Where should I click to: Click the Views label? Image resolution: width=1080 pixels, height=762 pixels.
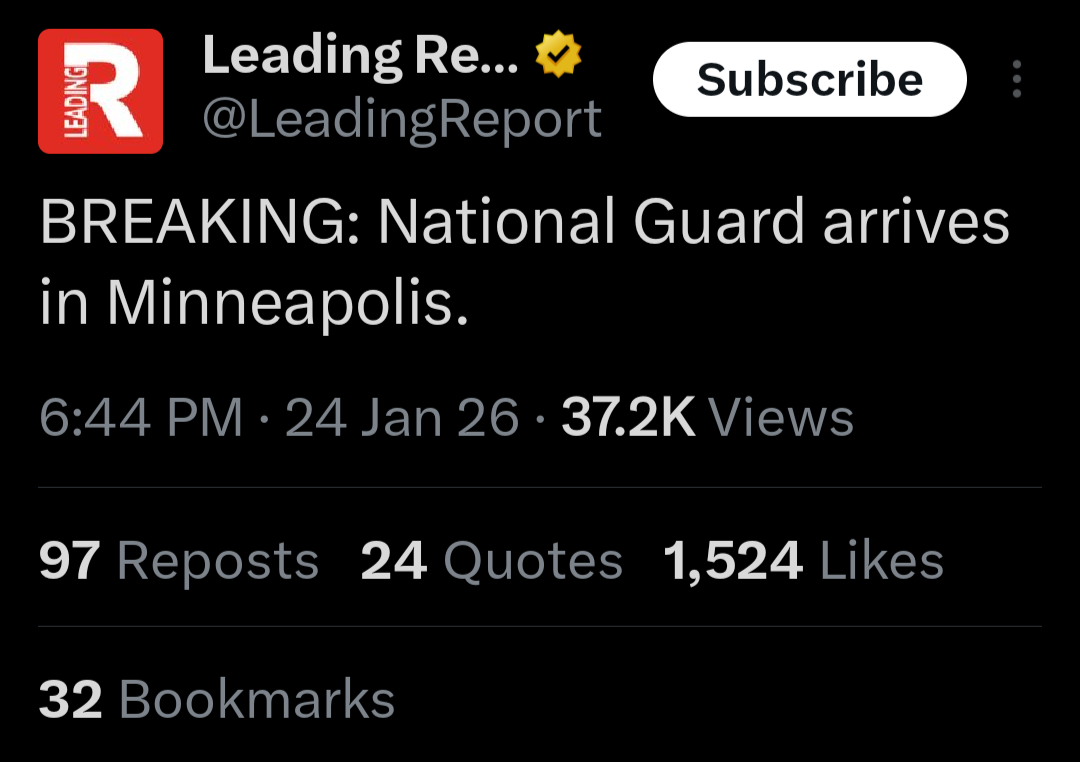click(x=782, y=418)
